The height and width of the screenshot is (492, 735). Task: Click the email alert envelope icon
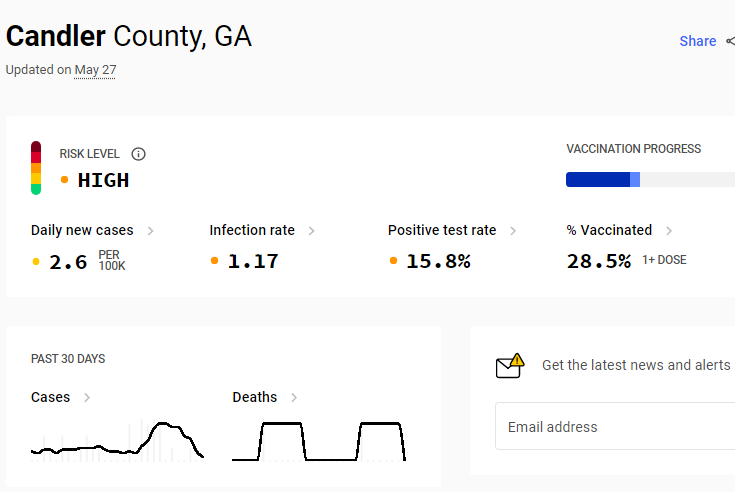coord(510,365)
